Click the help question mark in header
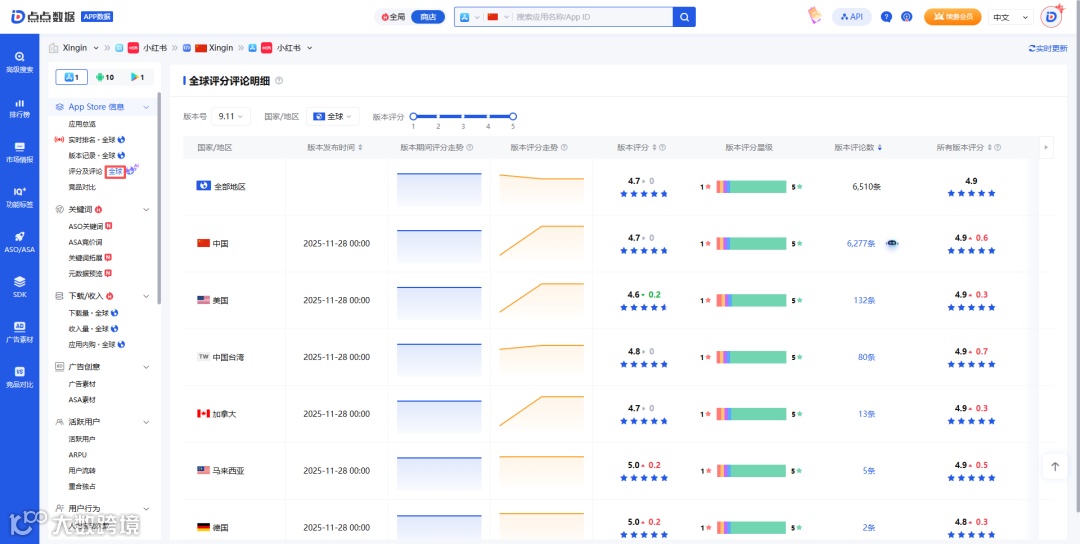 886,17
